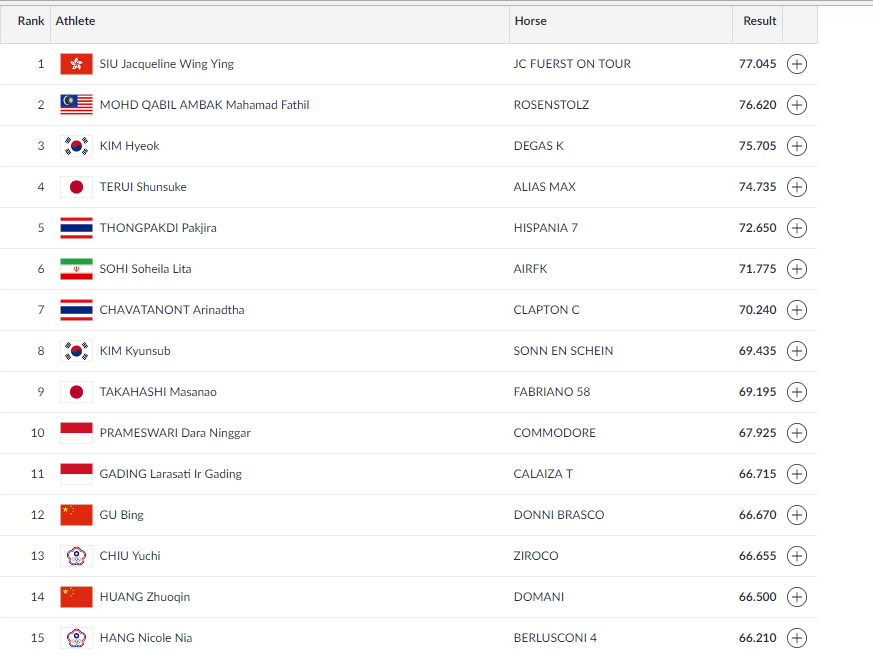Open athlete link HANG Nicole Nia

click(x=146, y=638)
